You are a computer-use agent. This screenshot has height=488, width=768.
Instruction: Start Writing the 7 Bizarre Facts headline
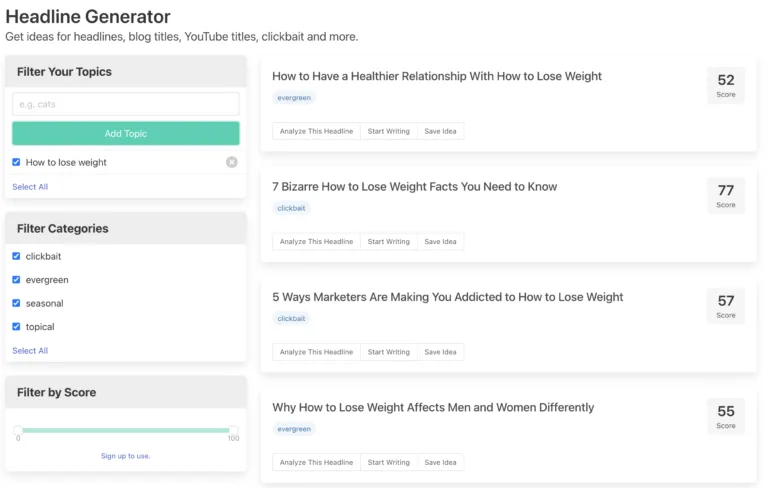click(x=389, y=242)
